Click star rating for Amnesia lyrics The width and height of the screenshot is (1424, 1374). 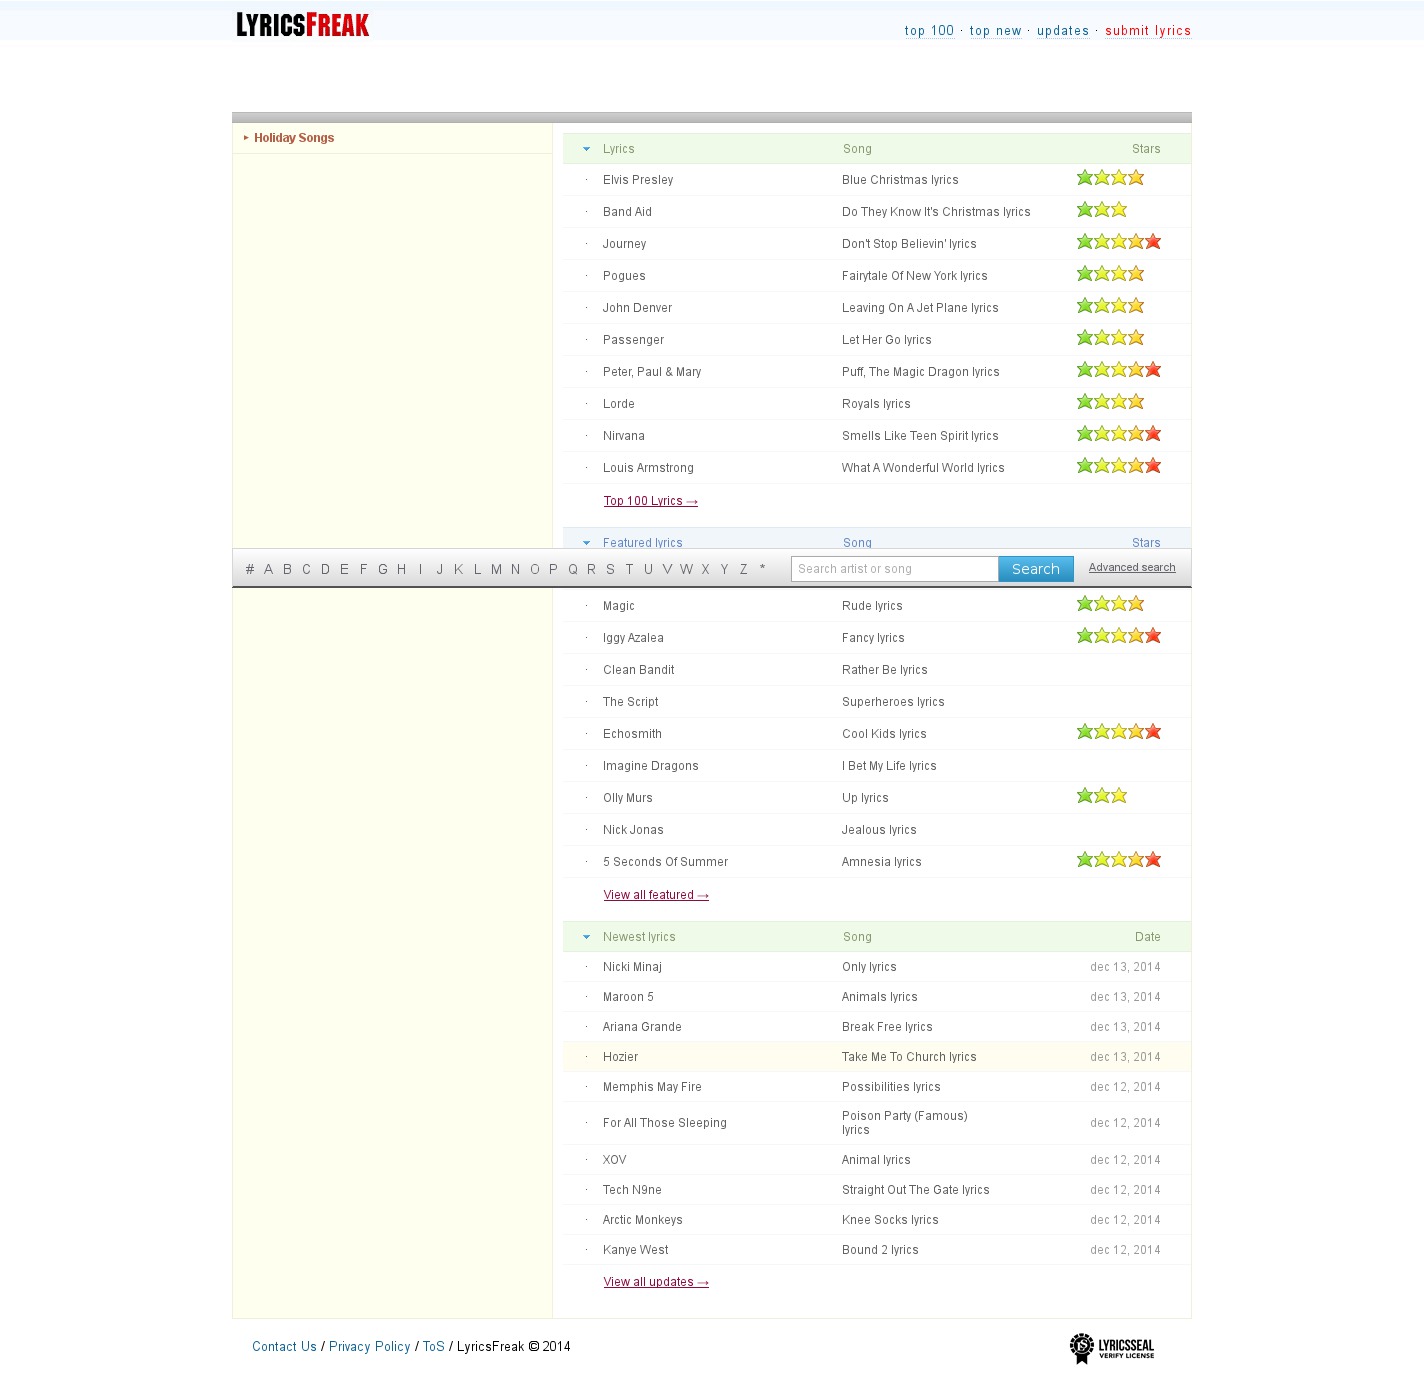click(1119, 860)
